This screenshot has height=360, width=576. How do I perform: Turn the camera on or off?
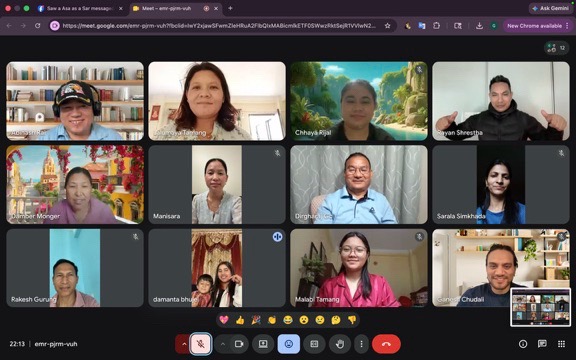tap(239, 344)
